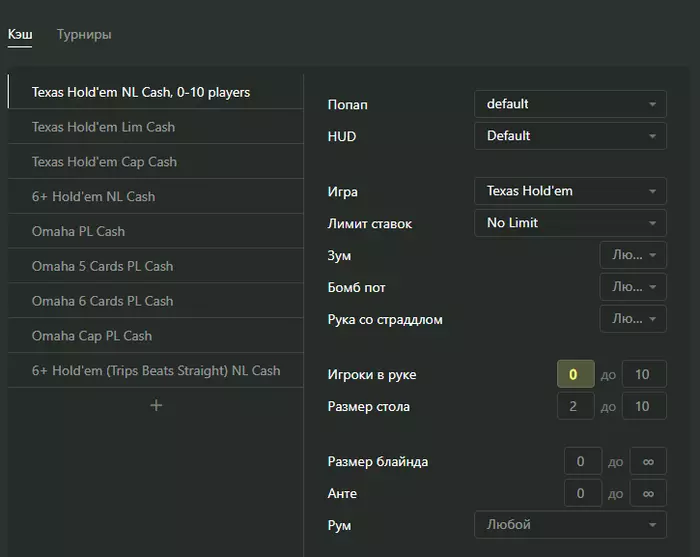Open the Рука со страддлом dropdown
The height and width of the screenshot is (557, 700).
[x=633, y=319]
